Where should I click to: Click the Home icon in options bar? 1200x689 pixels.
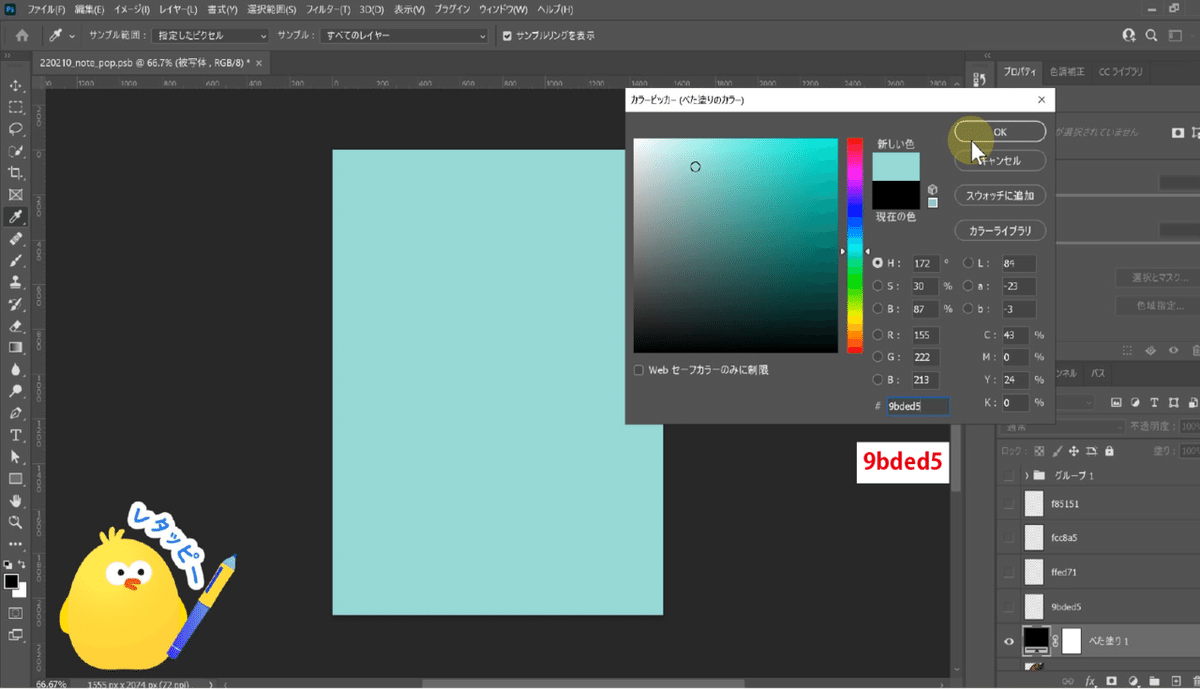[x=22, y=35]
